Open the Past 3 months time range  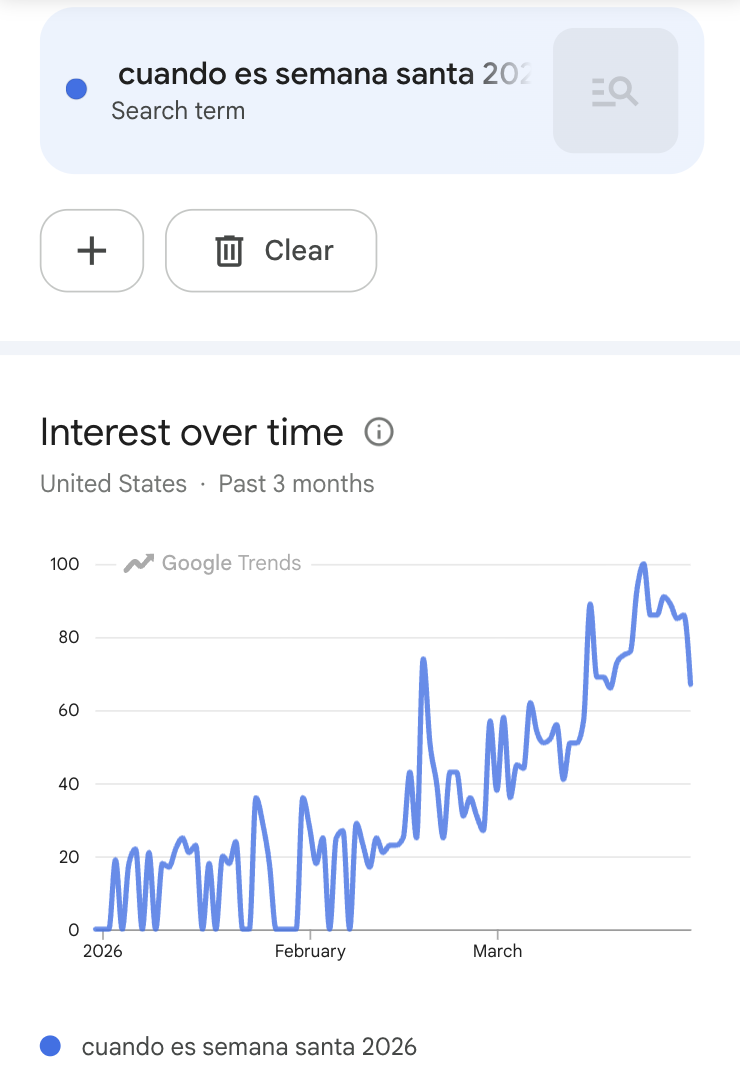[296, 484]
